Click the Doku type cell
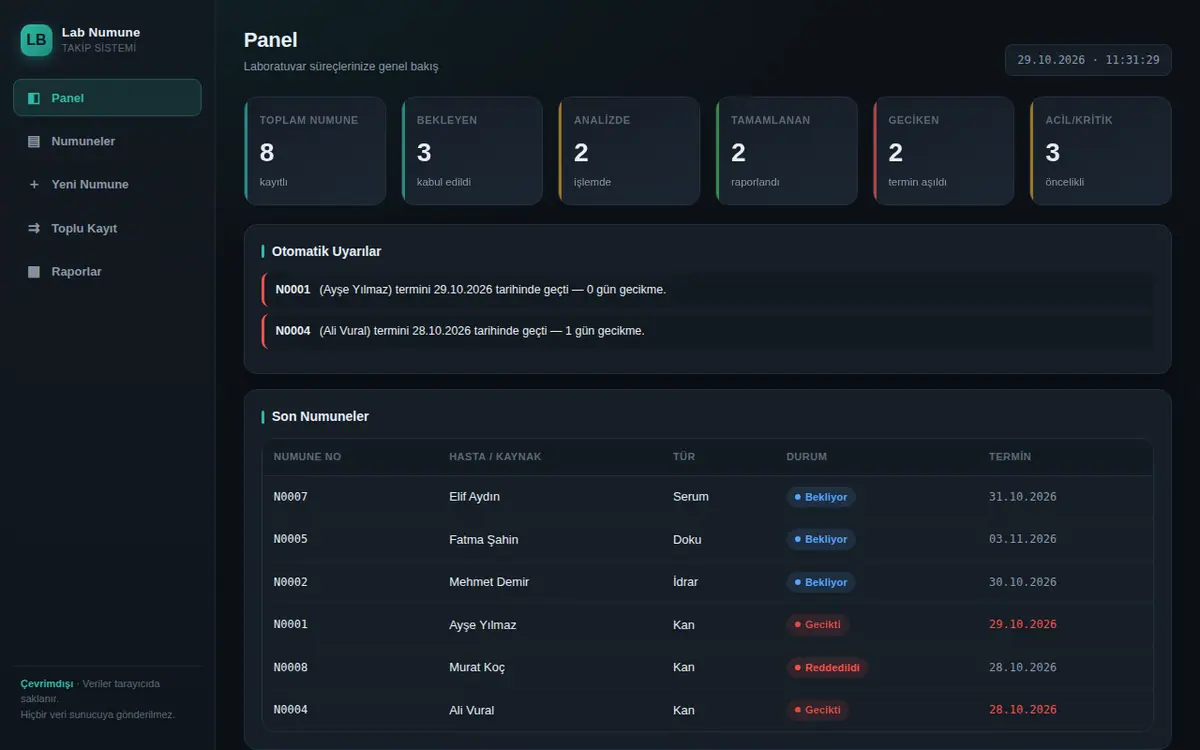 coord(687,540)
